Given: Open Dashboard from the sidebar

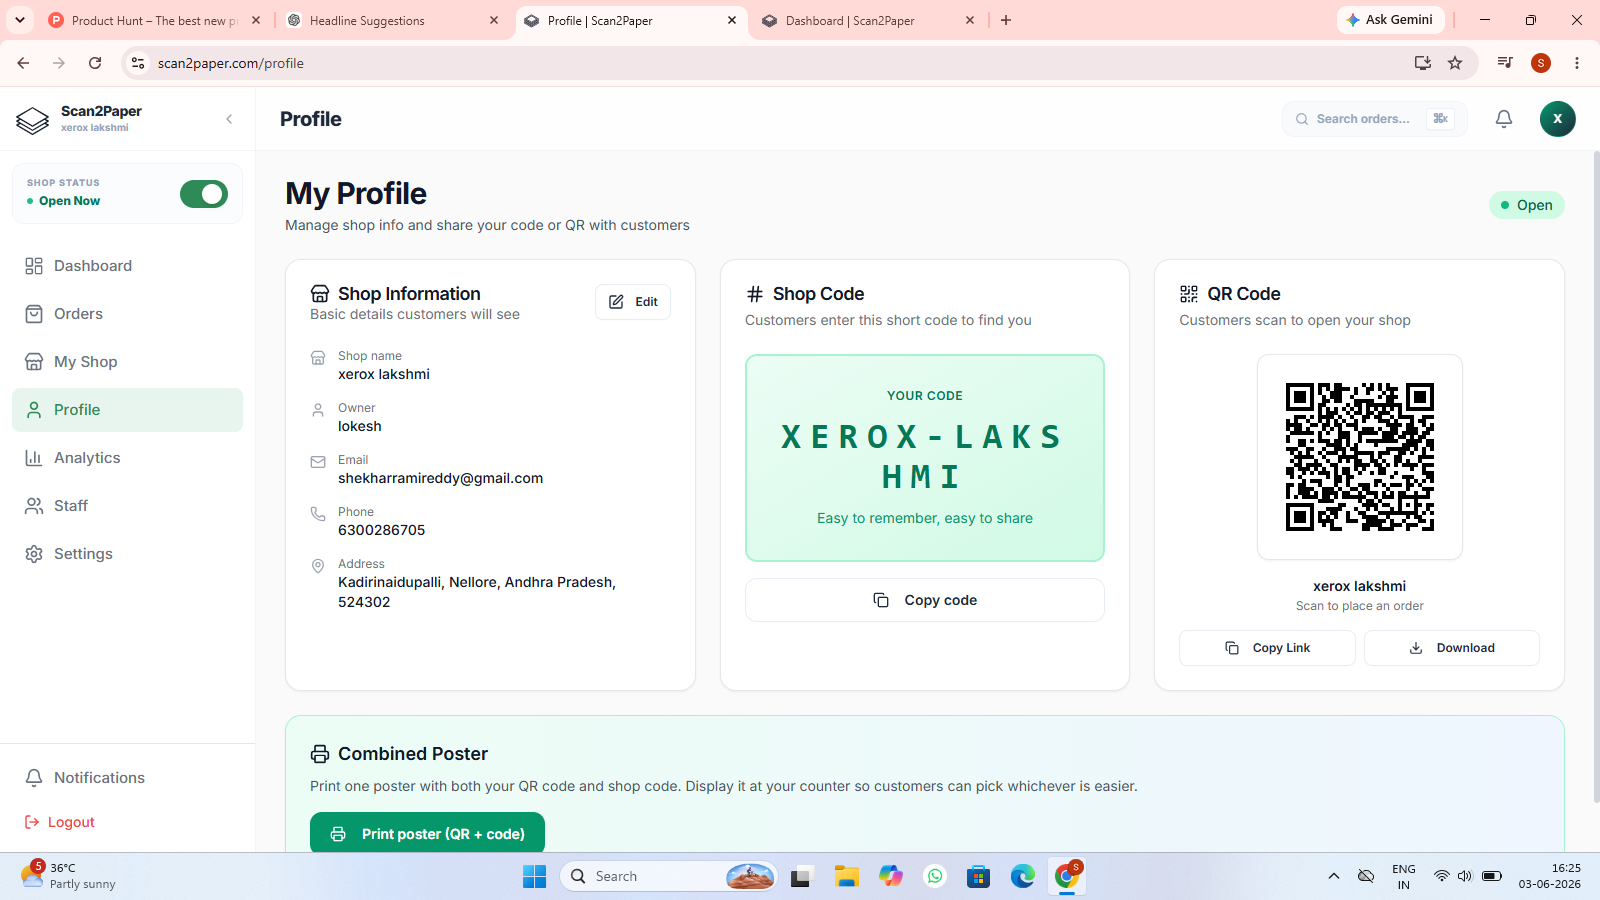Looking at the screenshot, I should pyautogui.click(x=127, y=266).
